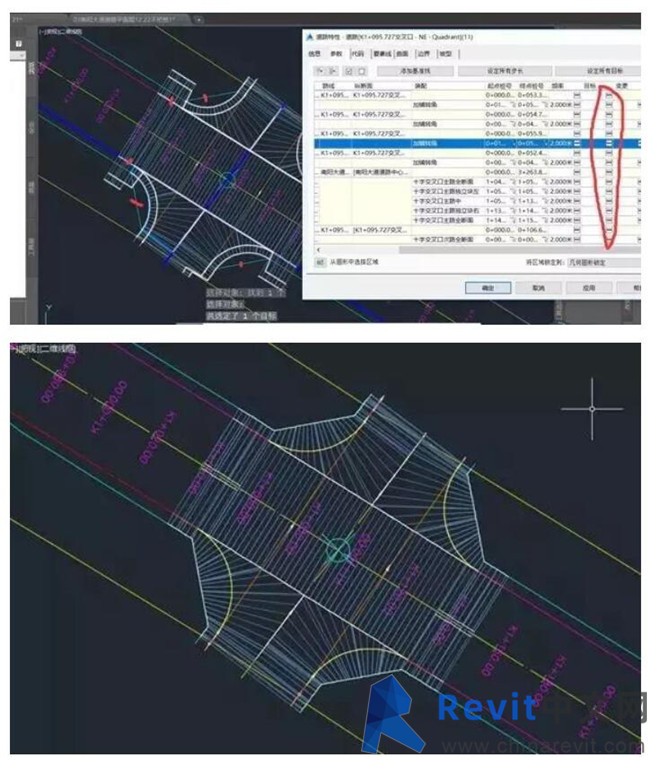The width and height of the screenshot is (650, 757).
Task: Open target editor for 0+053.3 baseline row
Action: [608, 95]
